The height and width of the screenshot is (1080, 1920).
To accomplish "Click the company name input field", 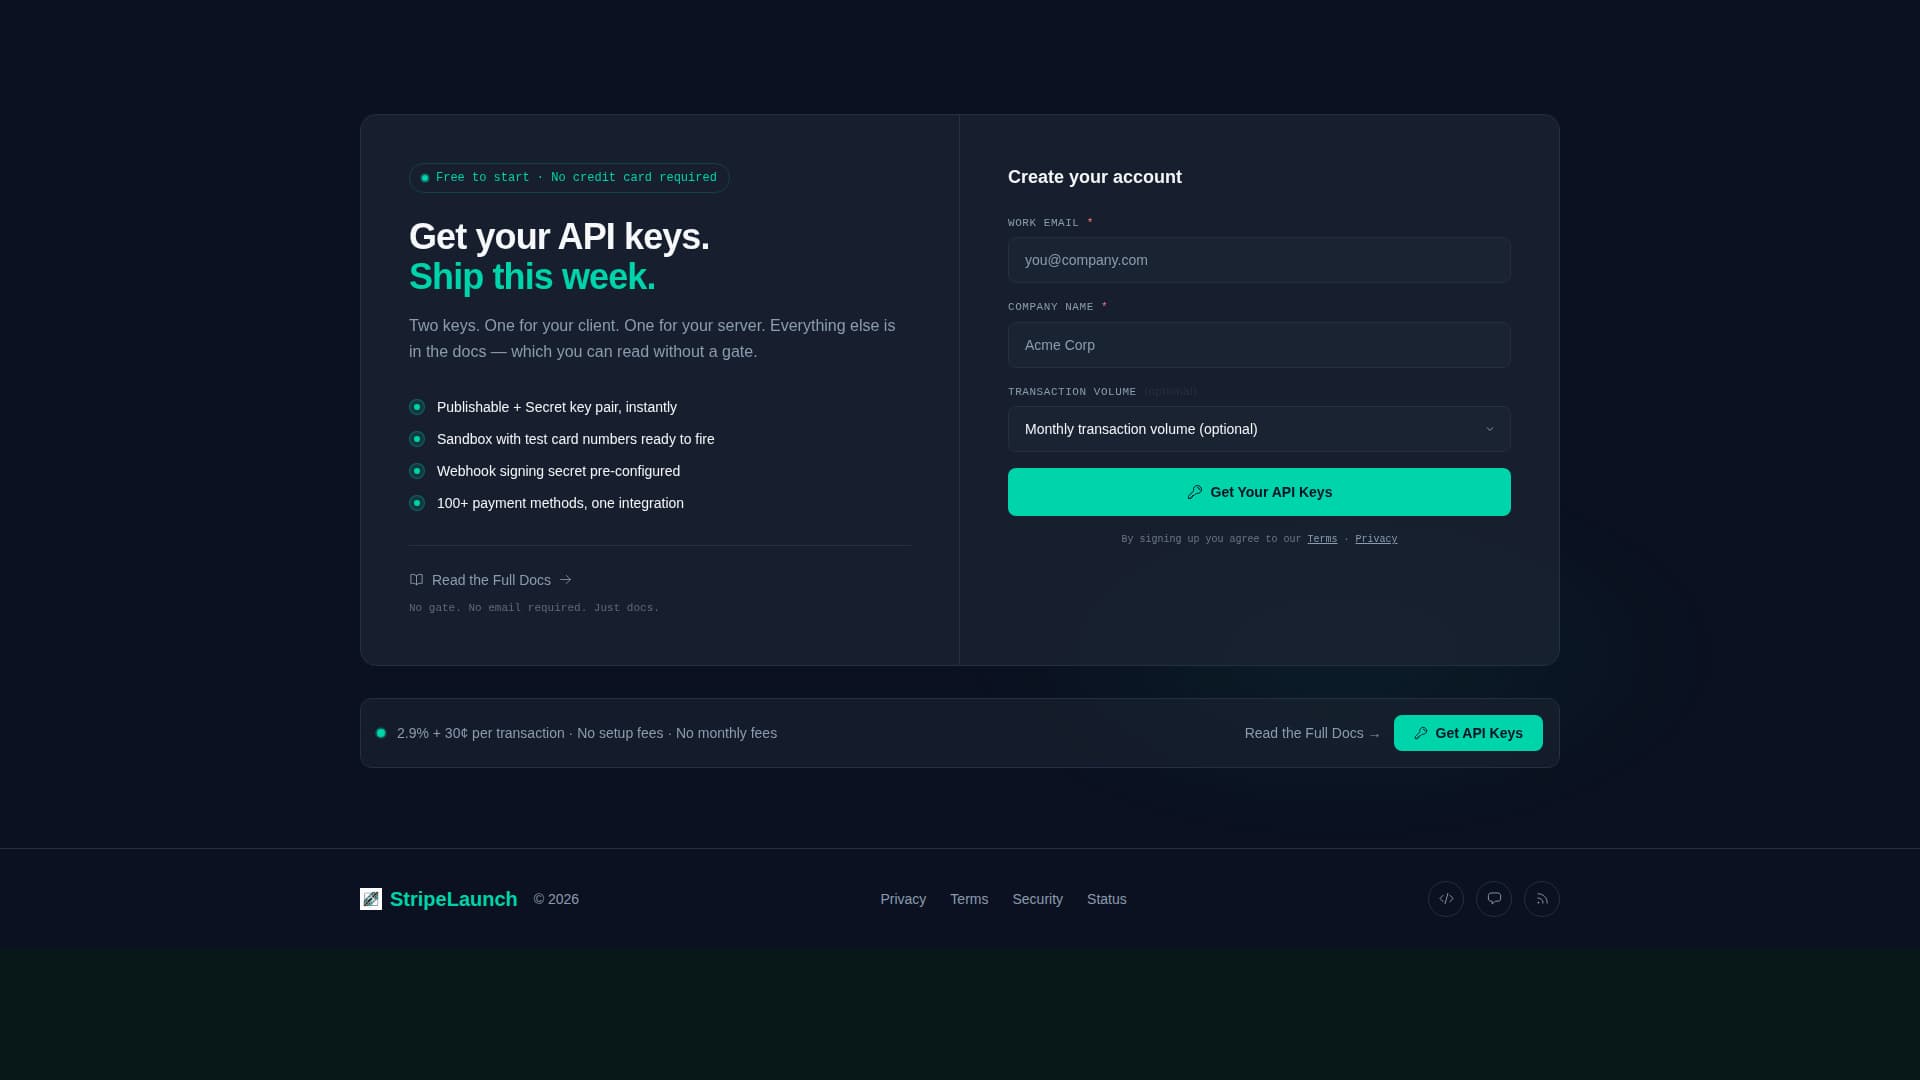I will (1258, 344).
